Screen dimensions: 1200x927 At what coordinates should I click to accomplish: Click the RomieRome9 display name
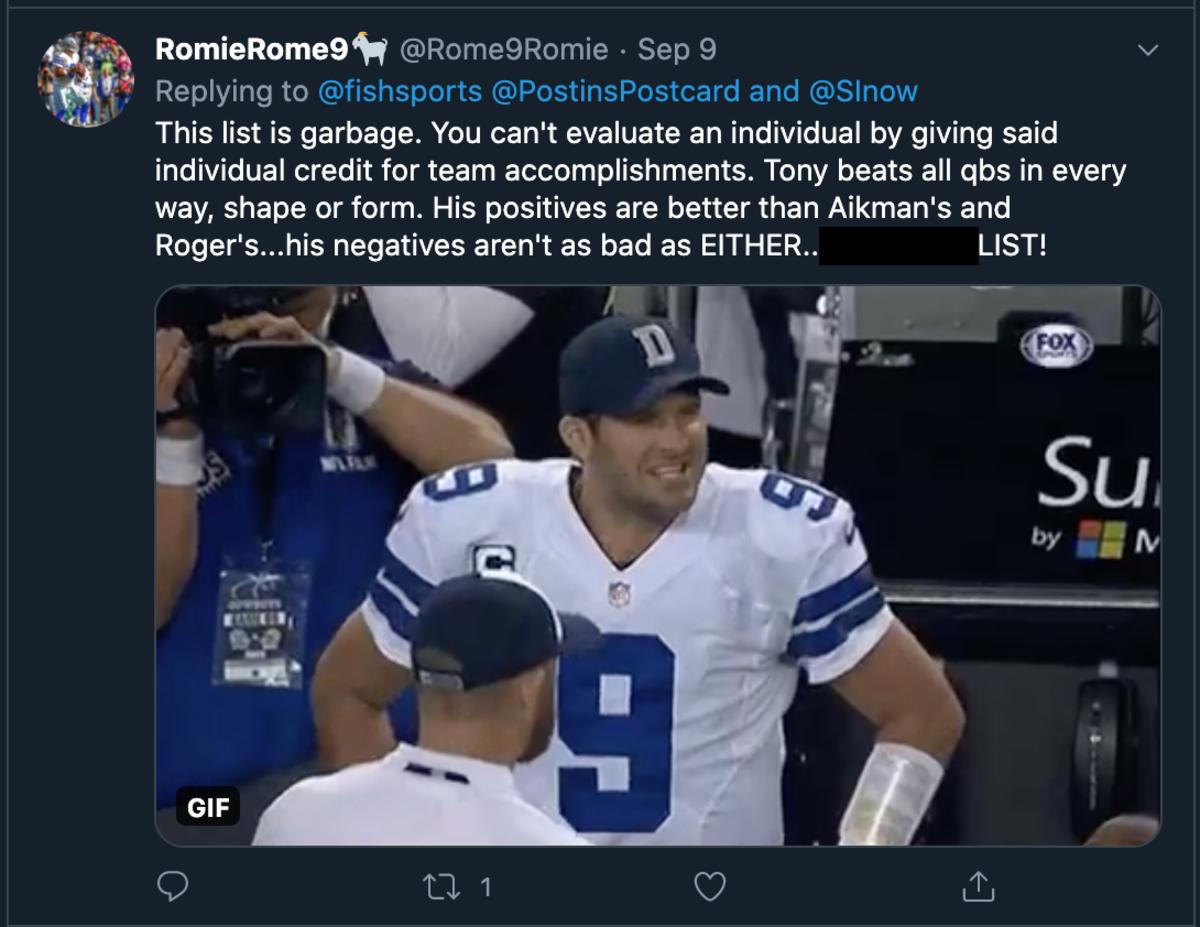250,49
